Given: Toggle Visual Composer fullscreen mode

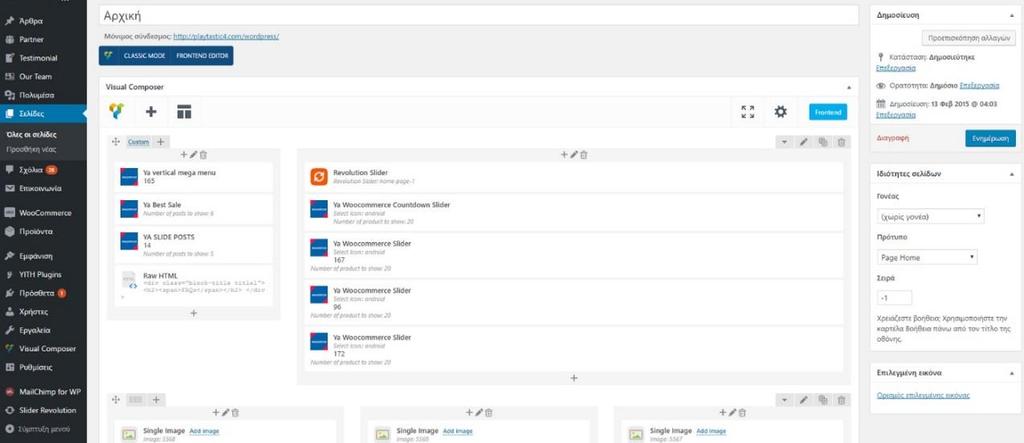Looking at the screenshot, I should pyautogui.click(x=748, y=112).
